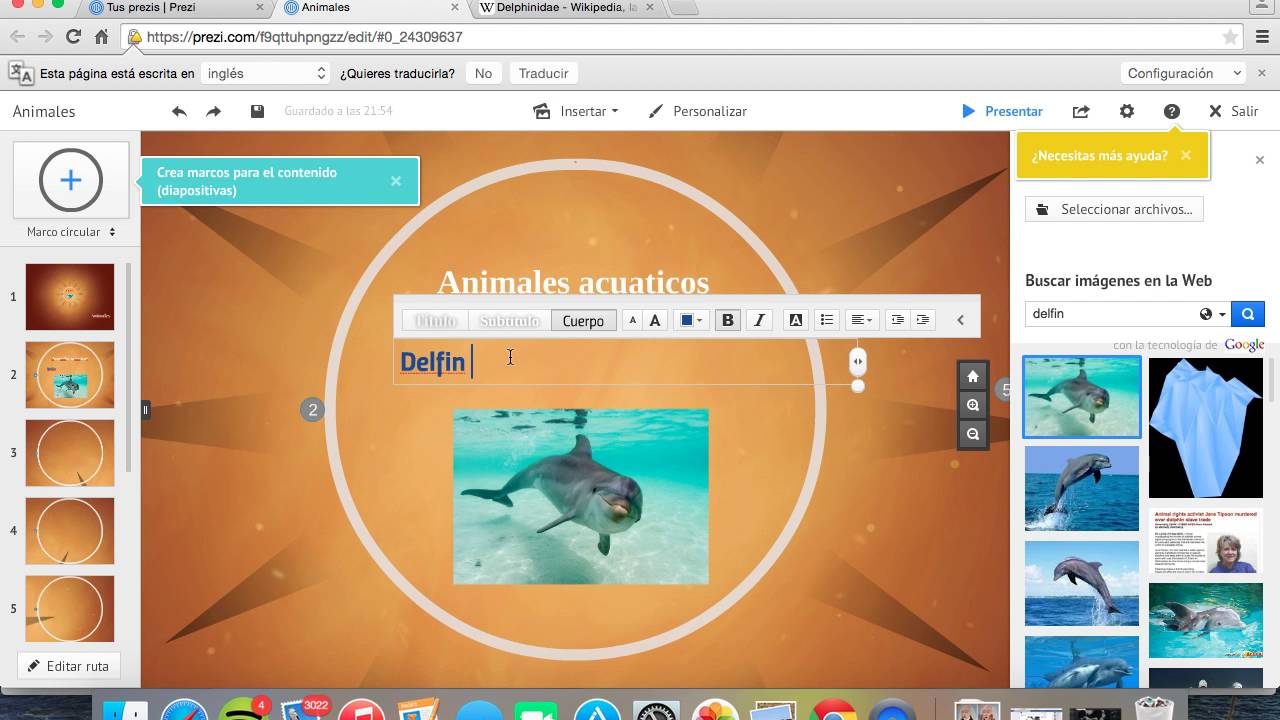The height and width of the screenshot is (720, 1280).
Task: Toggle bullet list formatting
Action: click(x=827, y=320)
